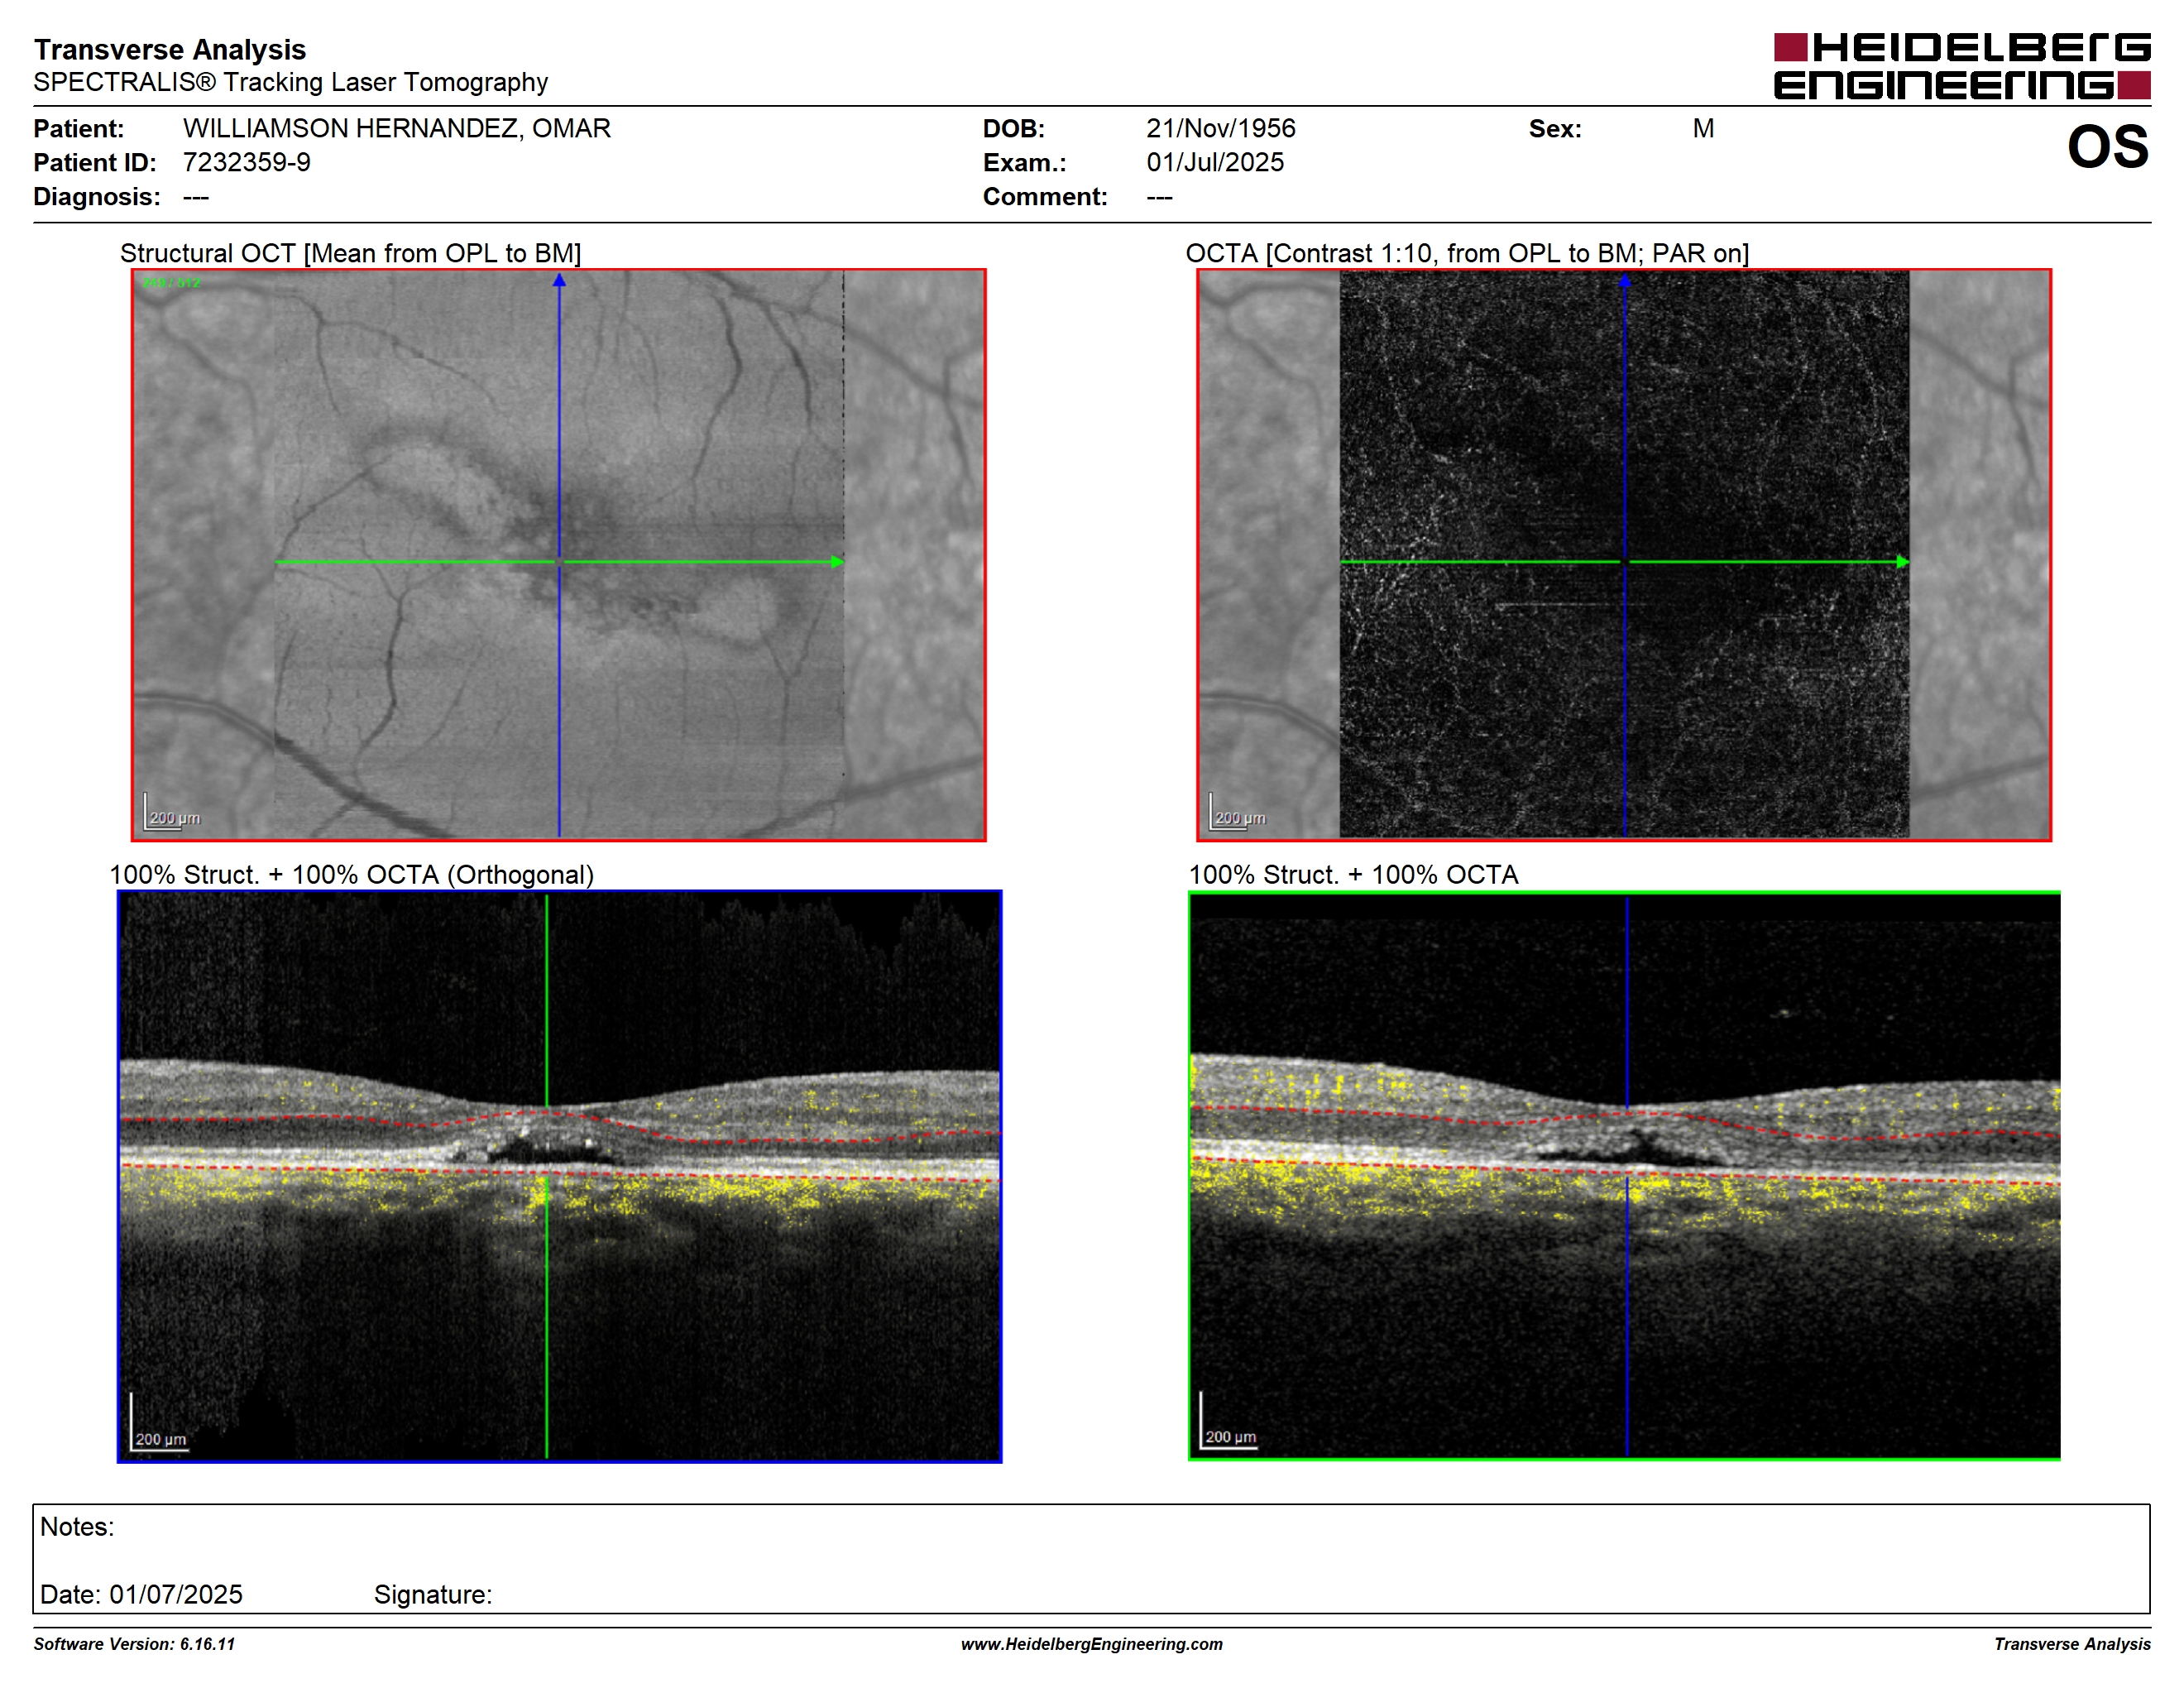Click the Transverse Analysis title
Viewport: 2184px width, 1688px height.
(x=170, y=49)
